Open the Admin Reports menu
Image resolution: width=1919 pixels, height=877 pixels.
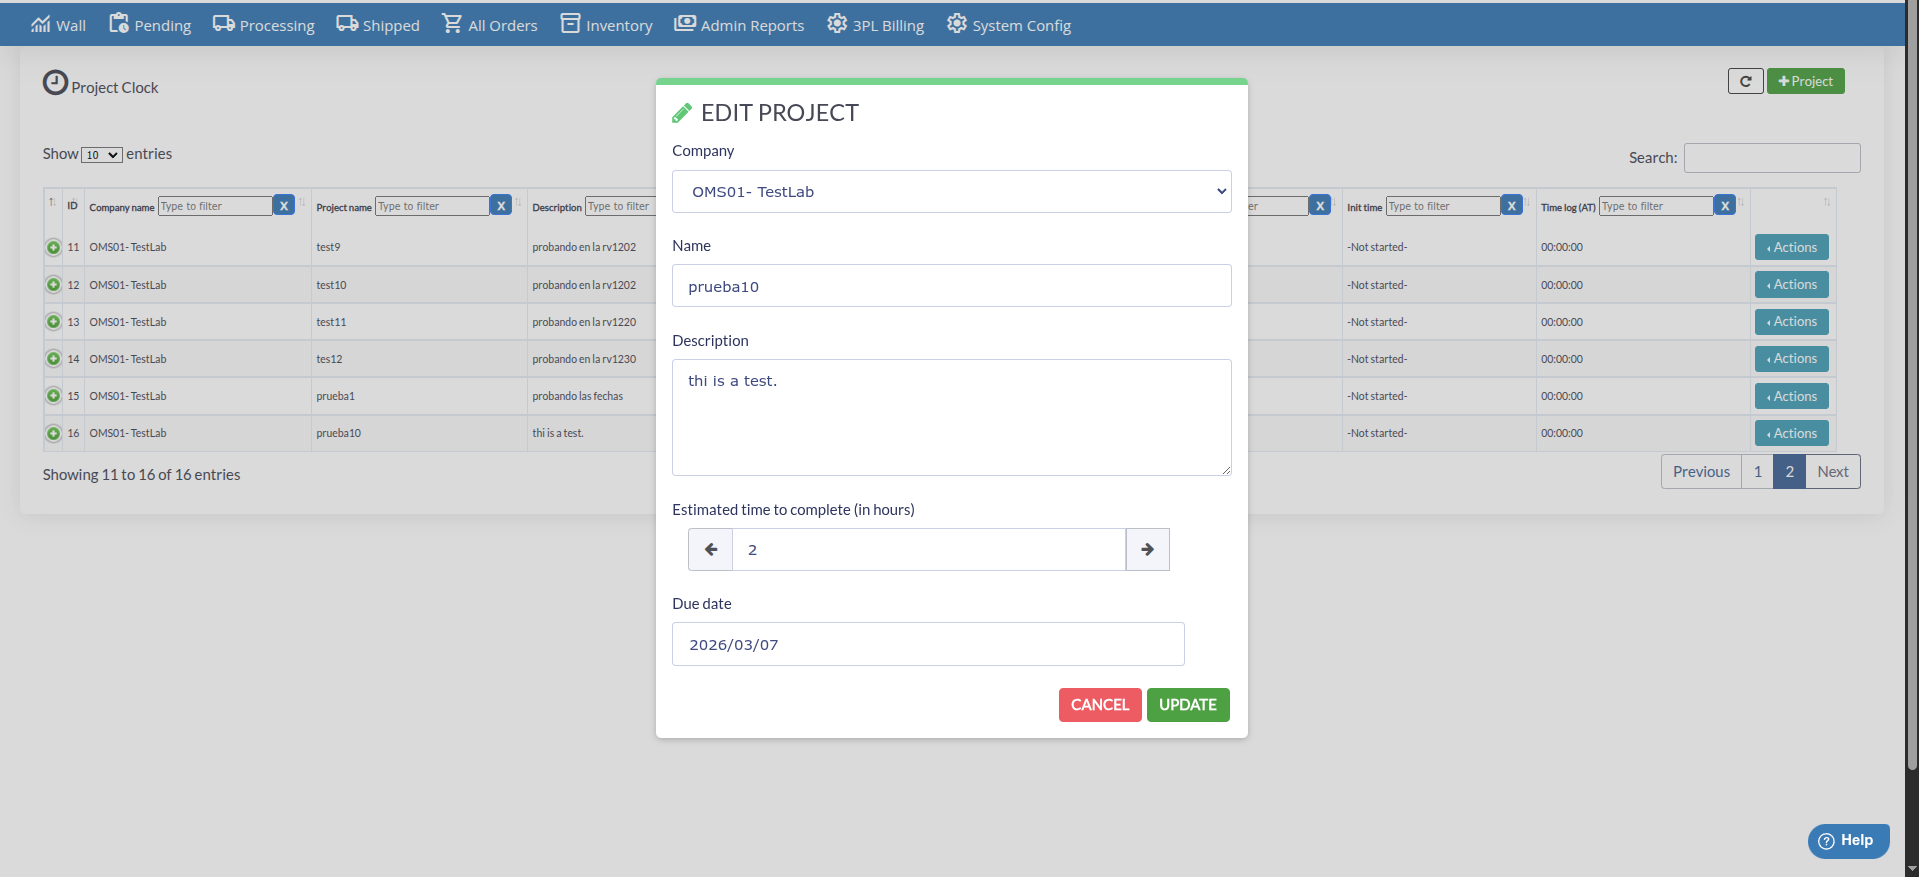pyautogui.click(x=739, y=25)
